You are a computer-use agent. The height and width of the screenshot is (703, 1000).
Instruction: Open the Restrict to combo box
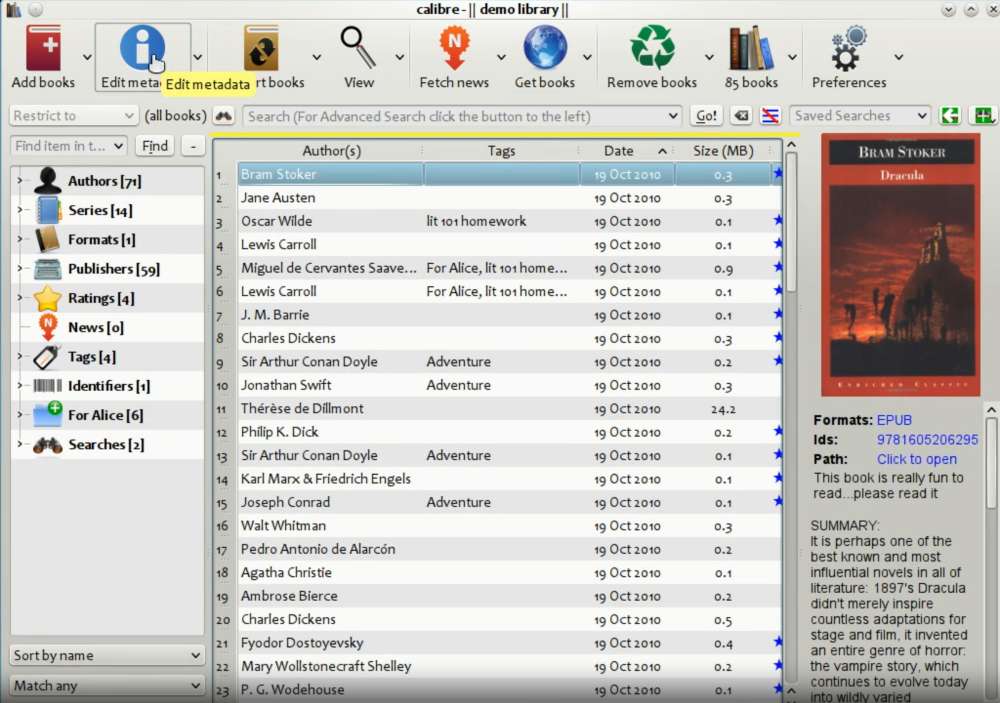74,116
